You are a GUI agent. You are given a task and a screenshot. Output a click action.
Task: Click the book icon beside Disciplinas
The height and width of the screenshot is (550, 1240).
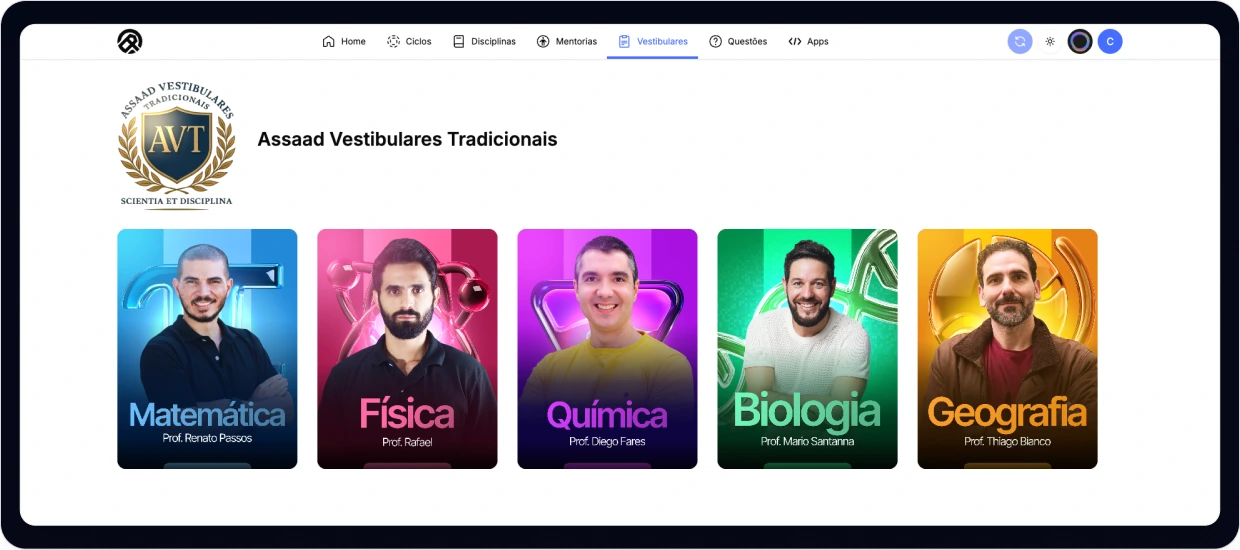click(459, 42)
